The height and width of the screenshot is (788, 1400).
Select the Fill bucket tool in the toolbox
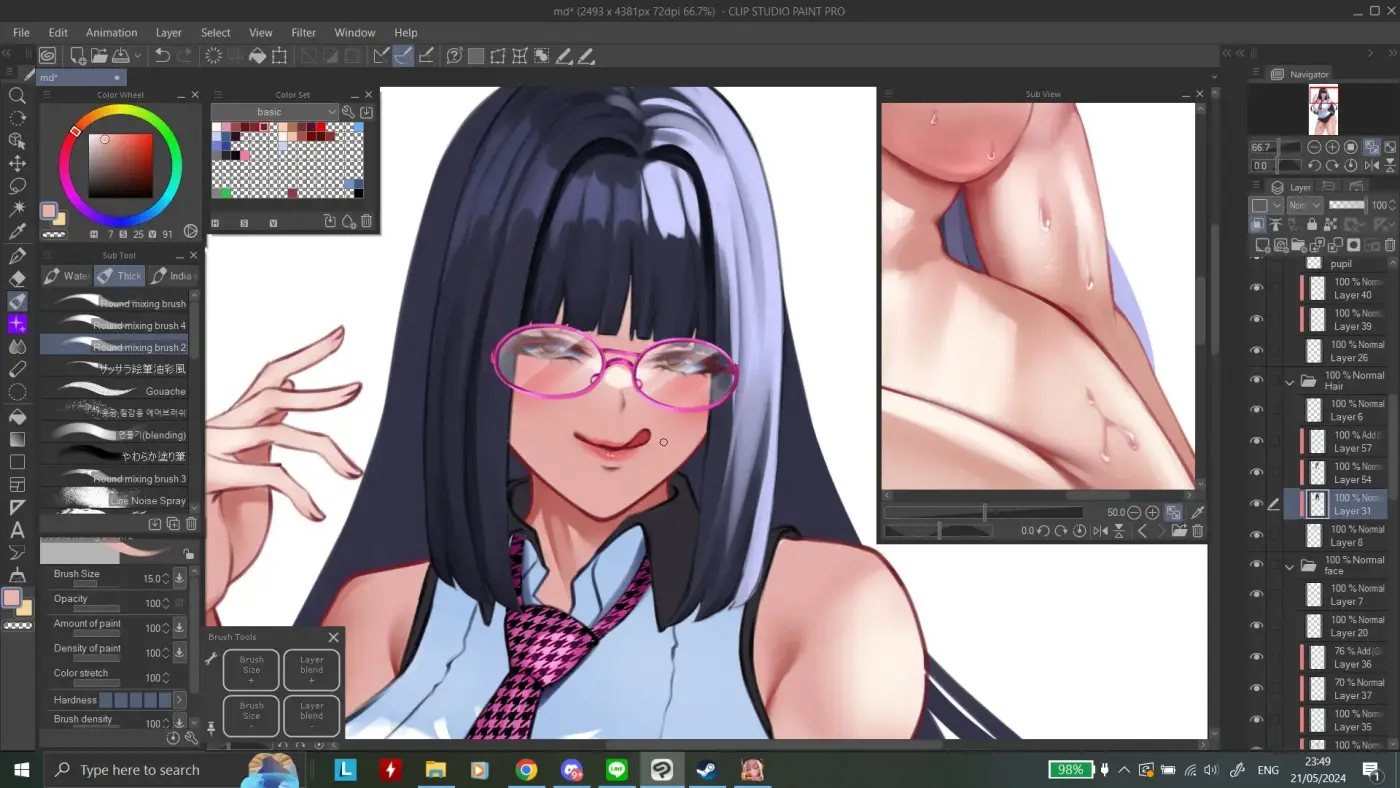coord(17,417)
